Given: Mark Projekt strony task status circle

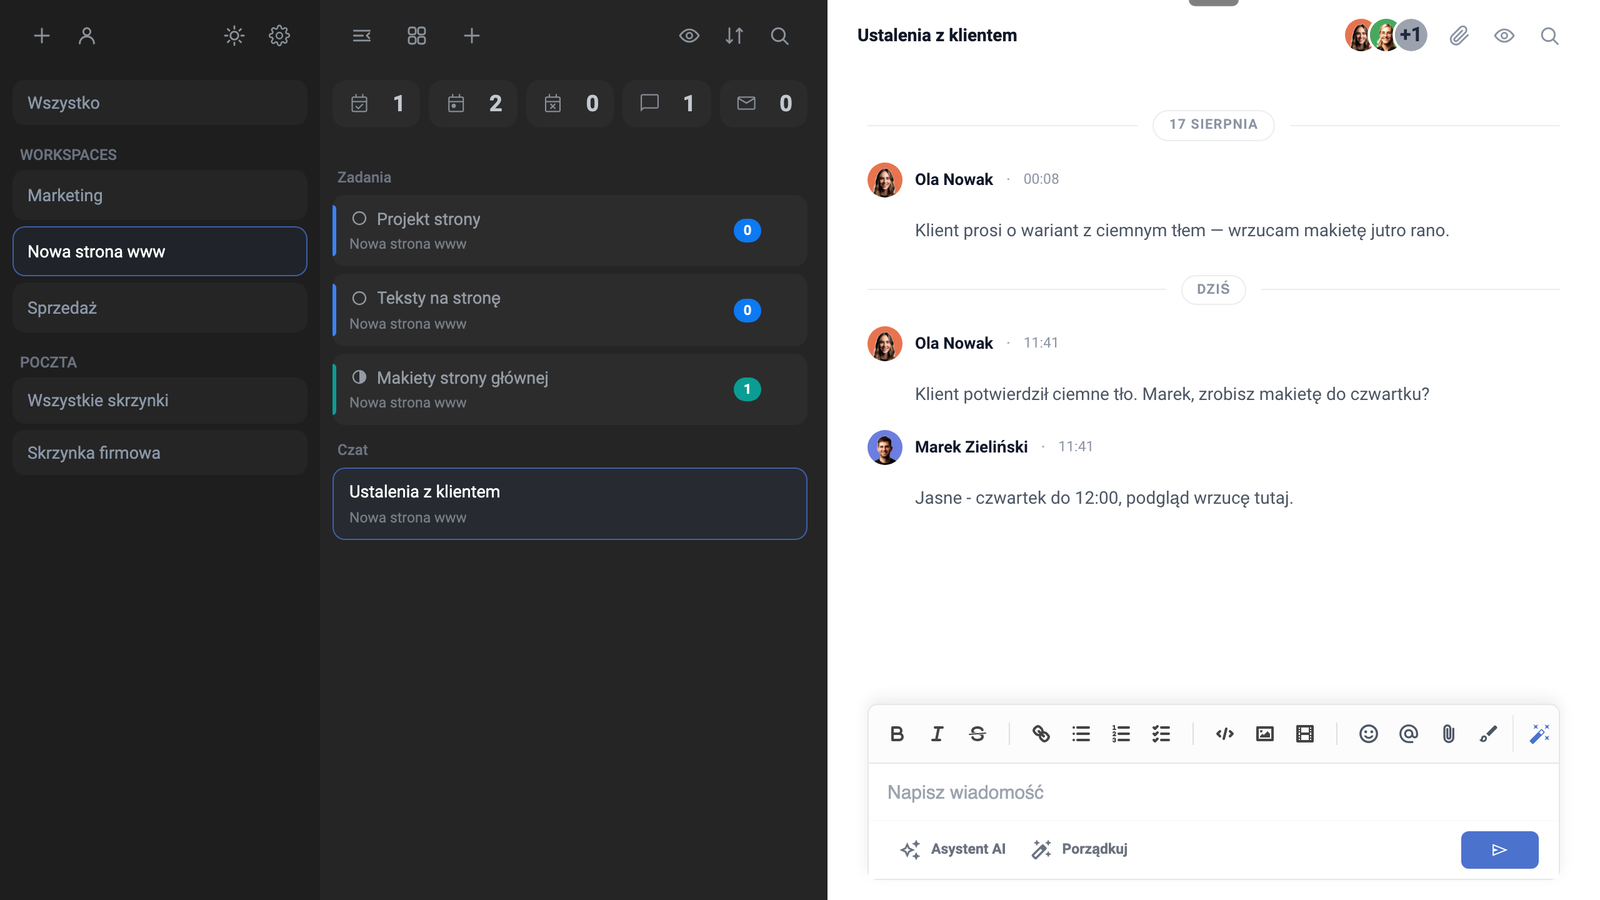Looking at the screenshot, I should pos(359,218).
